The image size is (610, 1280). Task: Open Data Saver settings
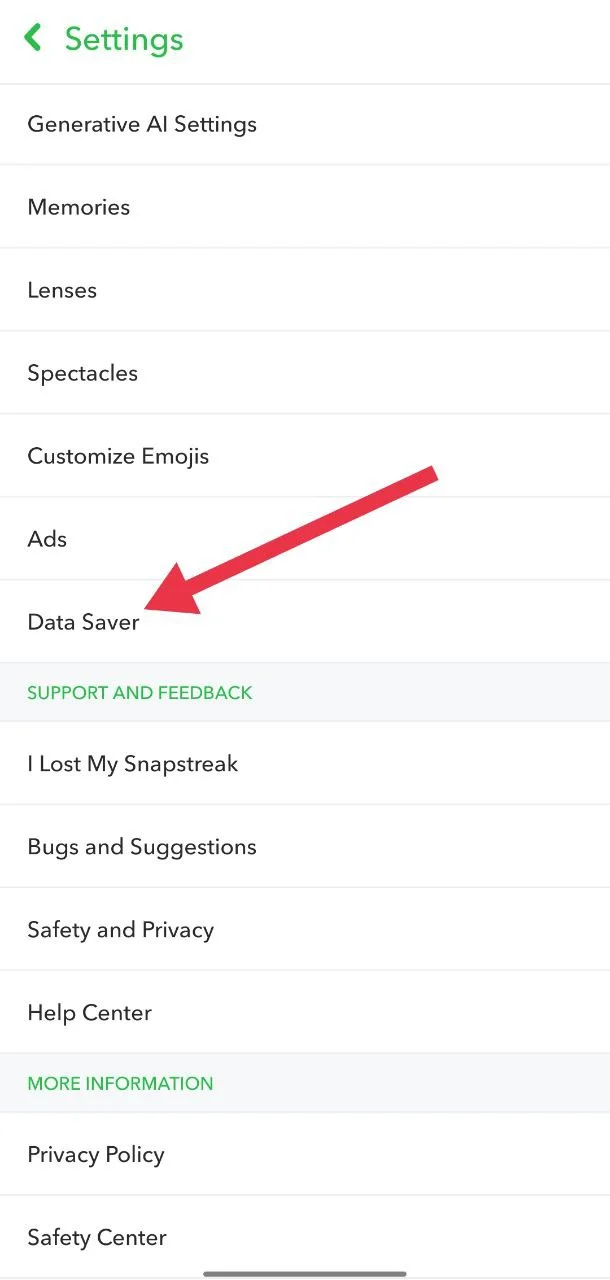point(83,623)
